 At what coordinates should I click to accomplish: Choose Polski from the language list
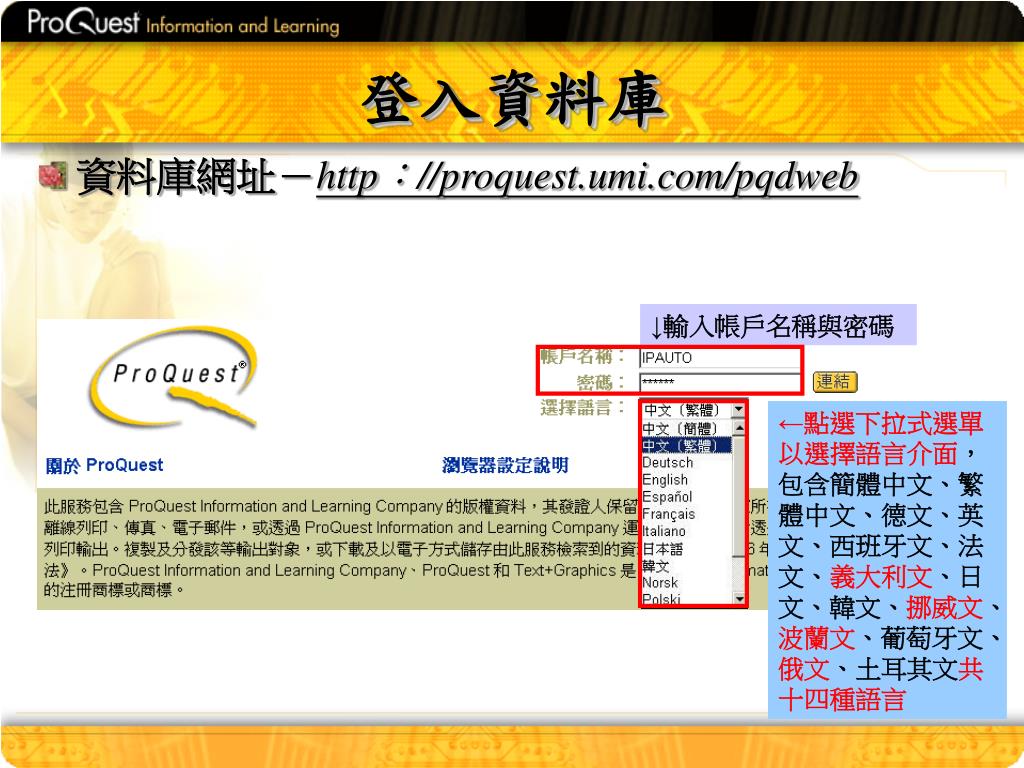click(686, 599)
